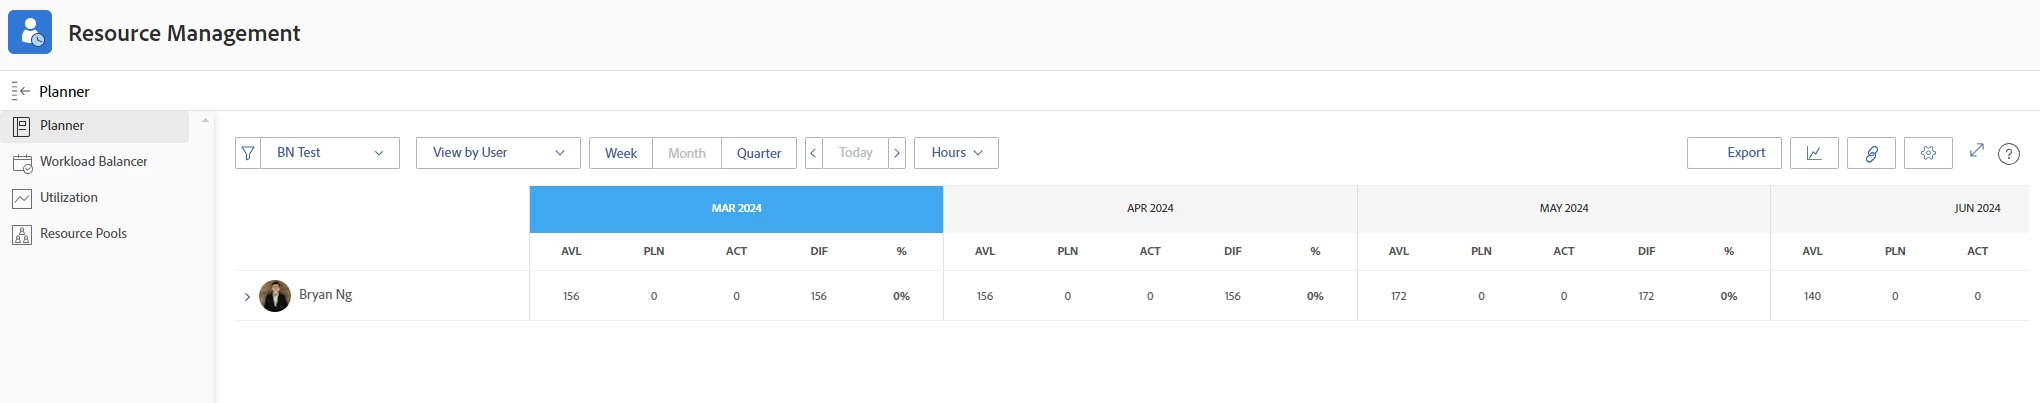Go to the next time period
This screenshot has height=403, width=2040.
(897, 153)
